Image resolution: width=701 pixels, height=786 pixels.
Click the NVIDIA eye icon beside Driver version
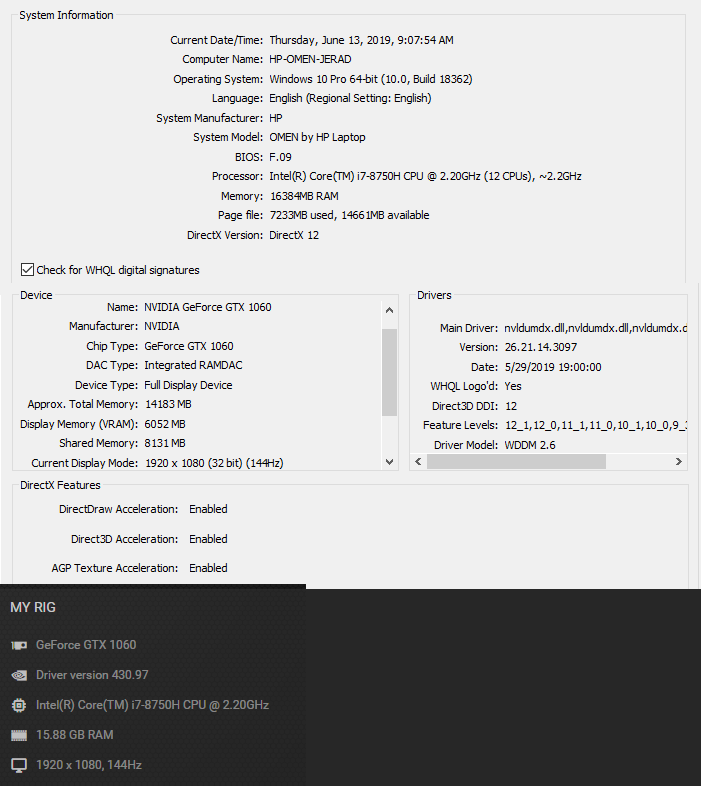[19, 675]
